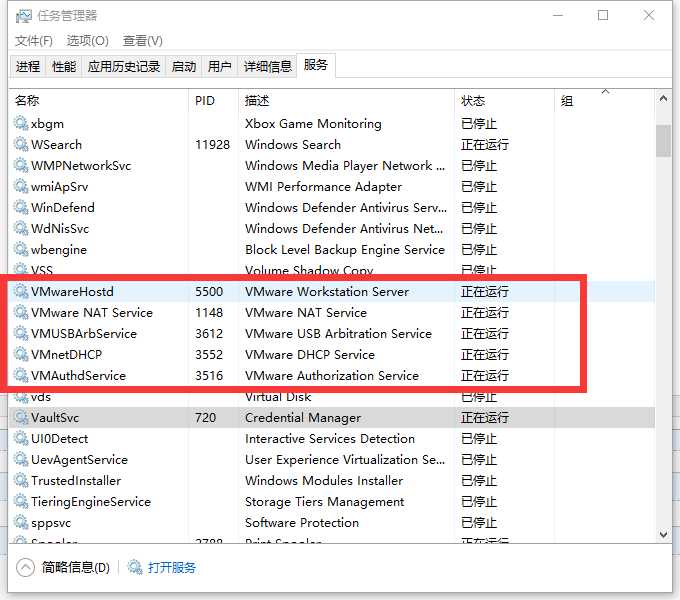The image size is (680, 600).
Task: Click Windows Modules Installer description
Action: (324, 480)
